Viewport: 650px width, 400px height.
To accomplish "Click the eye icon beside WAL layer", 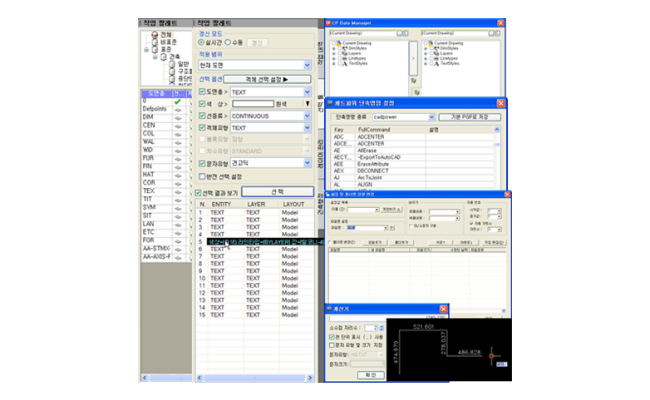I will click(x=177, y=141).
